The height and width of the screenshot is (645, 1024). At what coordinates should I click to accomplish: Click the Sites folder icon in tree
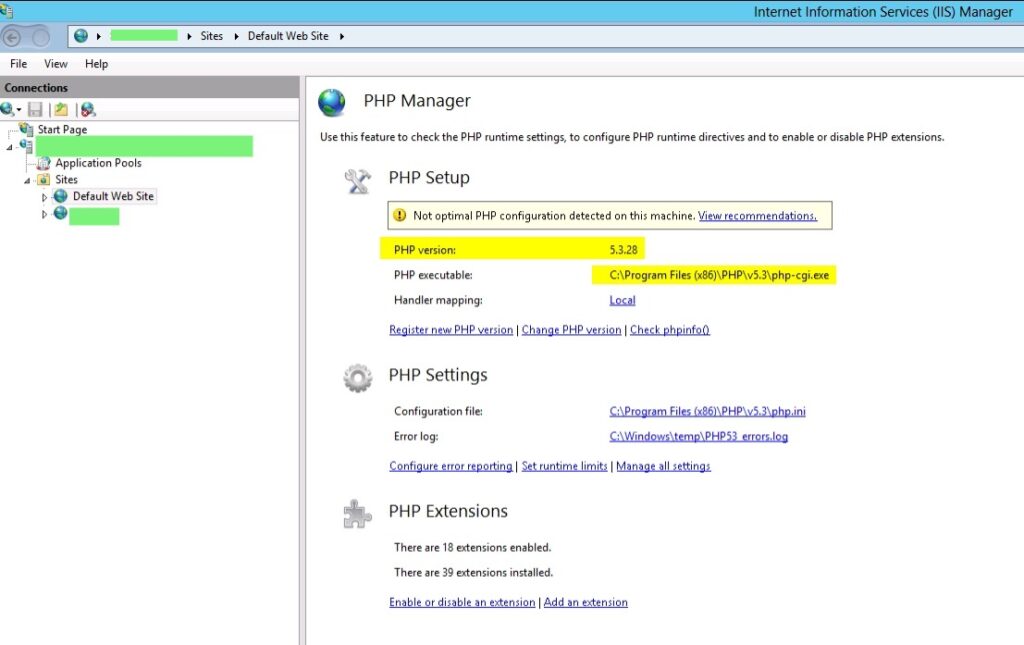(x=44, y=180)
